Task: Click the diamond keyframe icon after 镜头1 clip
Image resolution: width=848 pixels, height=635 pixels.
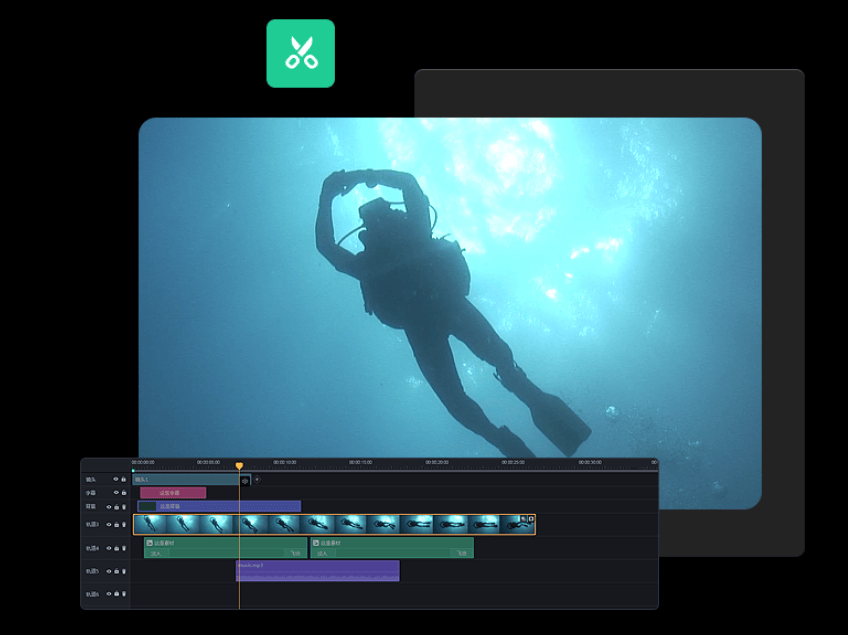Action: pos(257,479)
